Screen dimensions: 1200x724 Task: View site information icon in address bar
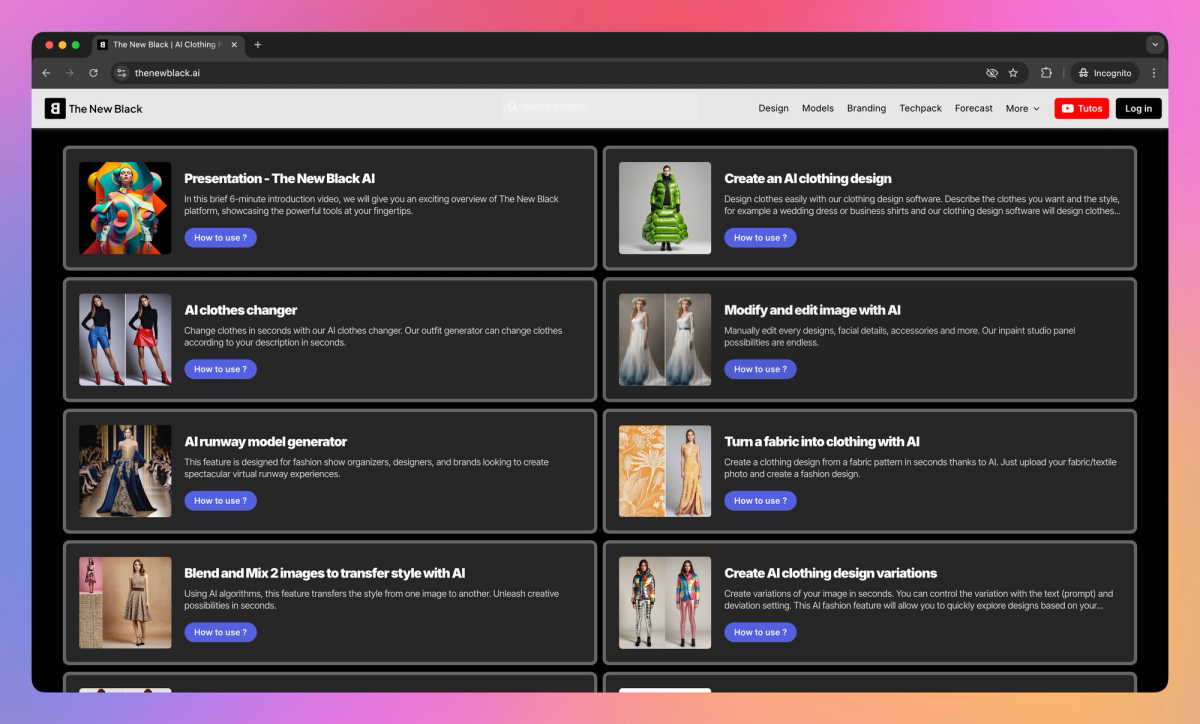coord(122,73)
